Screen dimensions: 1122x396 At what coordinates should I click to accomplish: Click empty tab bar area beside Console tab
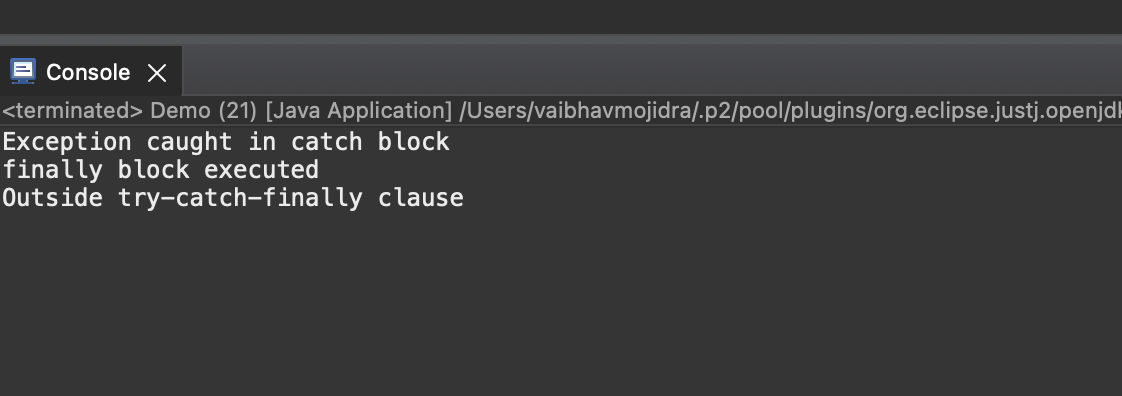coord(651,72)
